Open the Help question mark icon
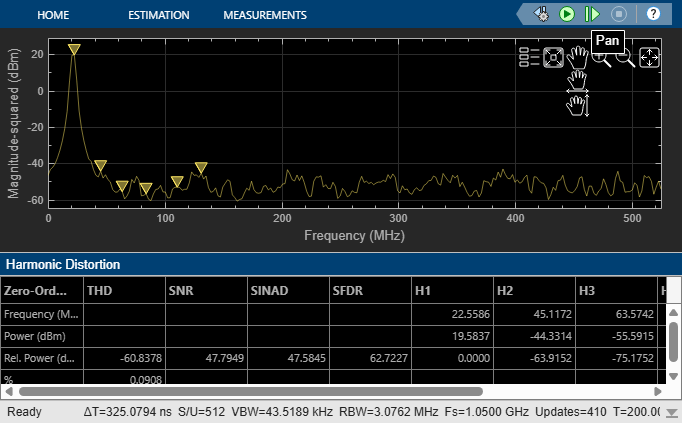The width and height of the screenshot is (682, 423). click(x=653, y=14)
